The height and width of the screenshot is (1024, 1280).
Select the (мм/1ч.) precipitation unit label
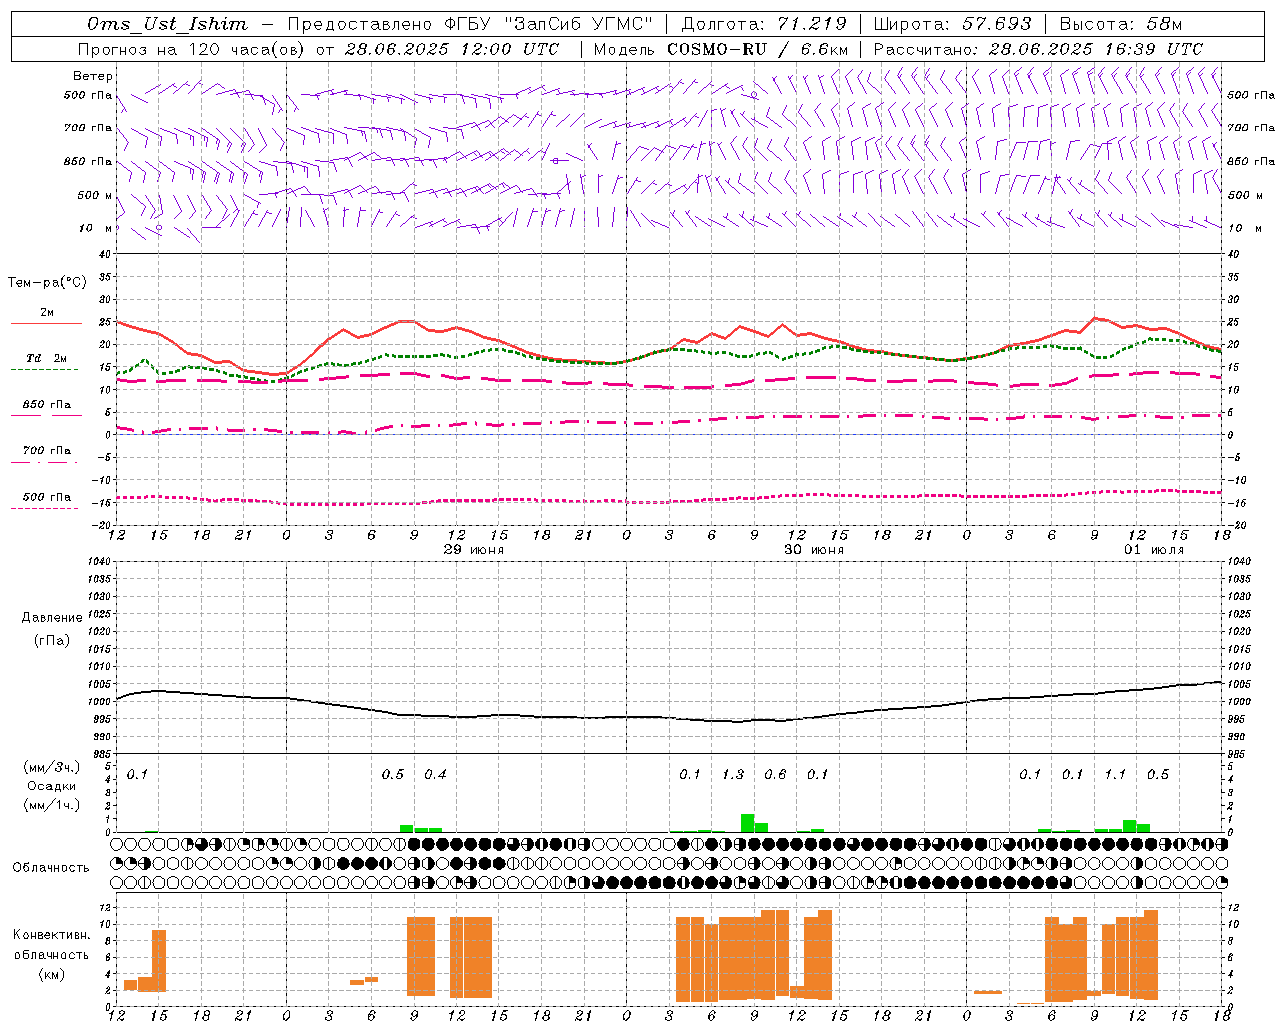(x=52, y=805)
